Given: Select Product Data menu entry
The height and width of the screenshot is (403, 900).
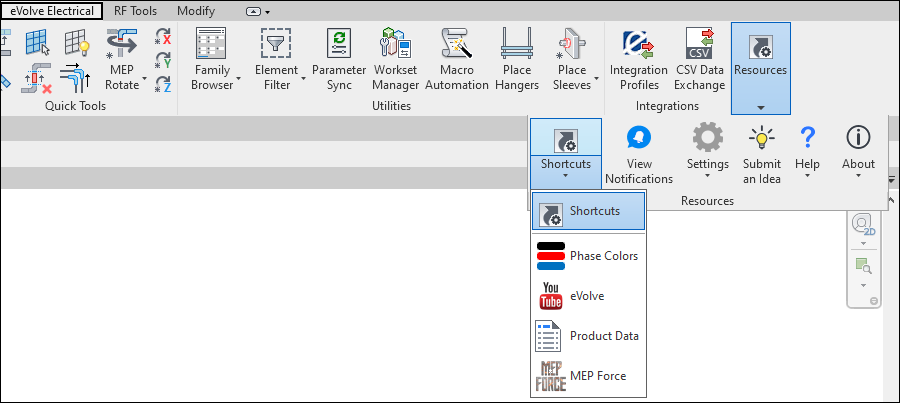Looking at the screenshot, I should (x=588, y=336).
